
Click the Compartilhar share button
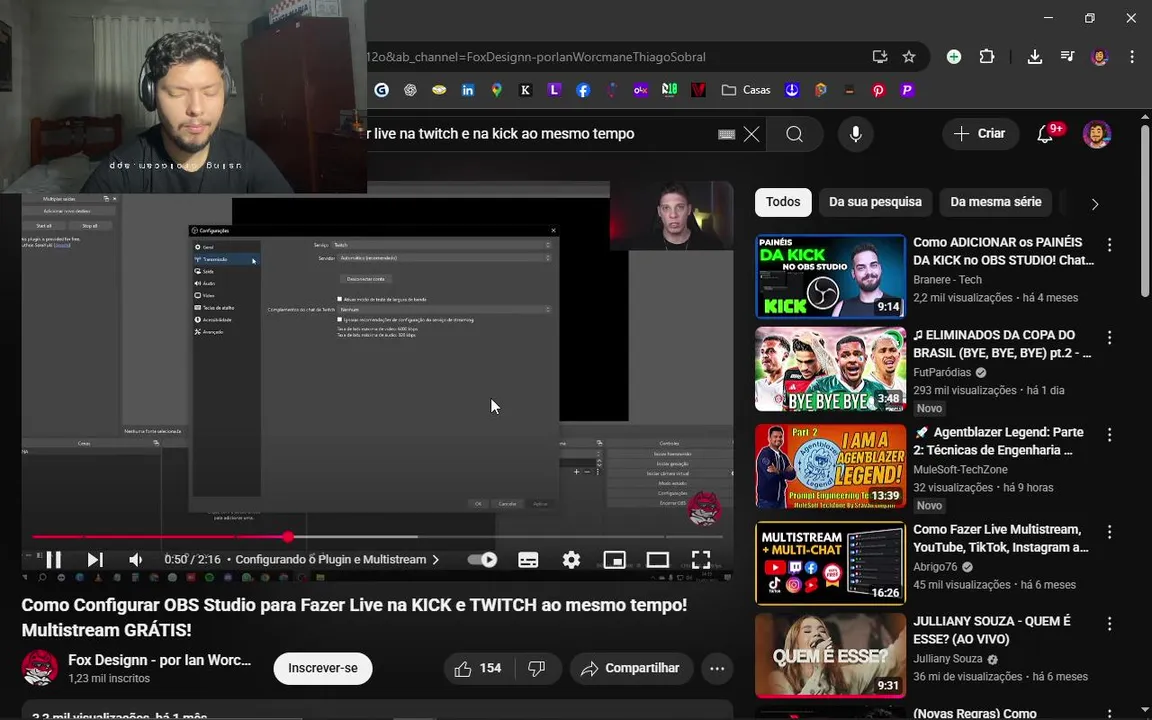pos(631,669)
